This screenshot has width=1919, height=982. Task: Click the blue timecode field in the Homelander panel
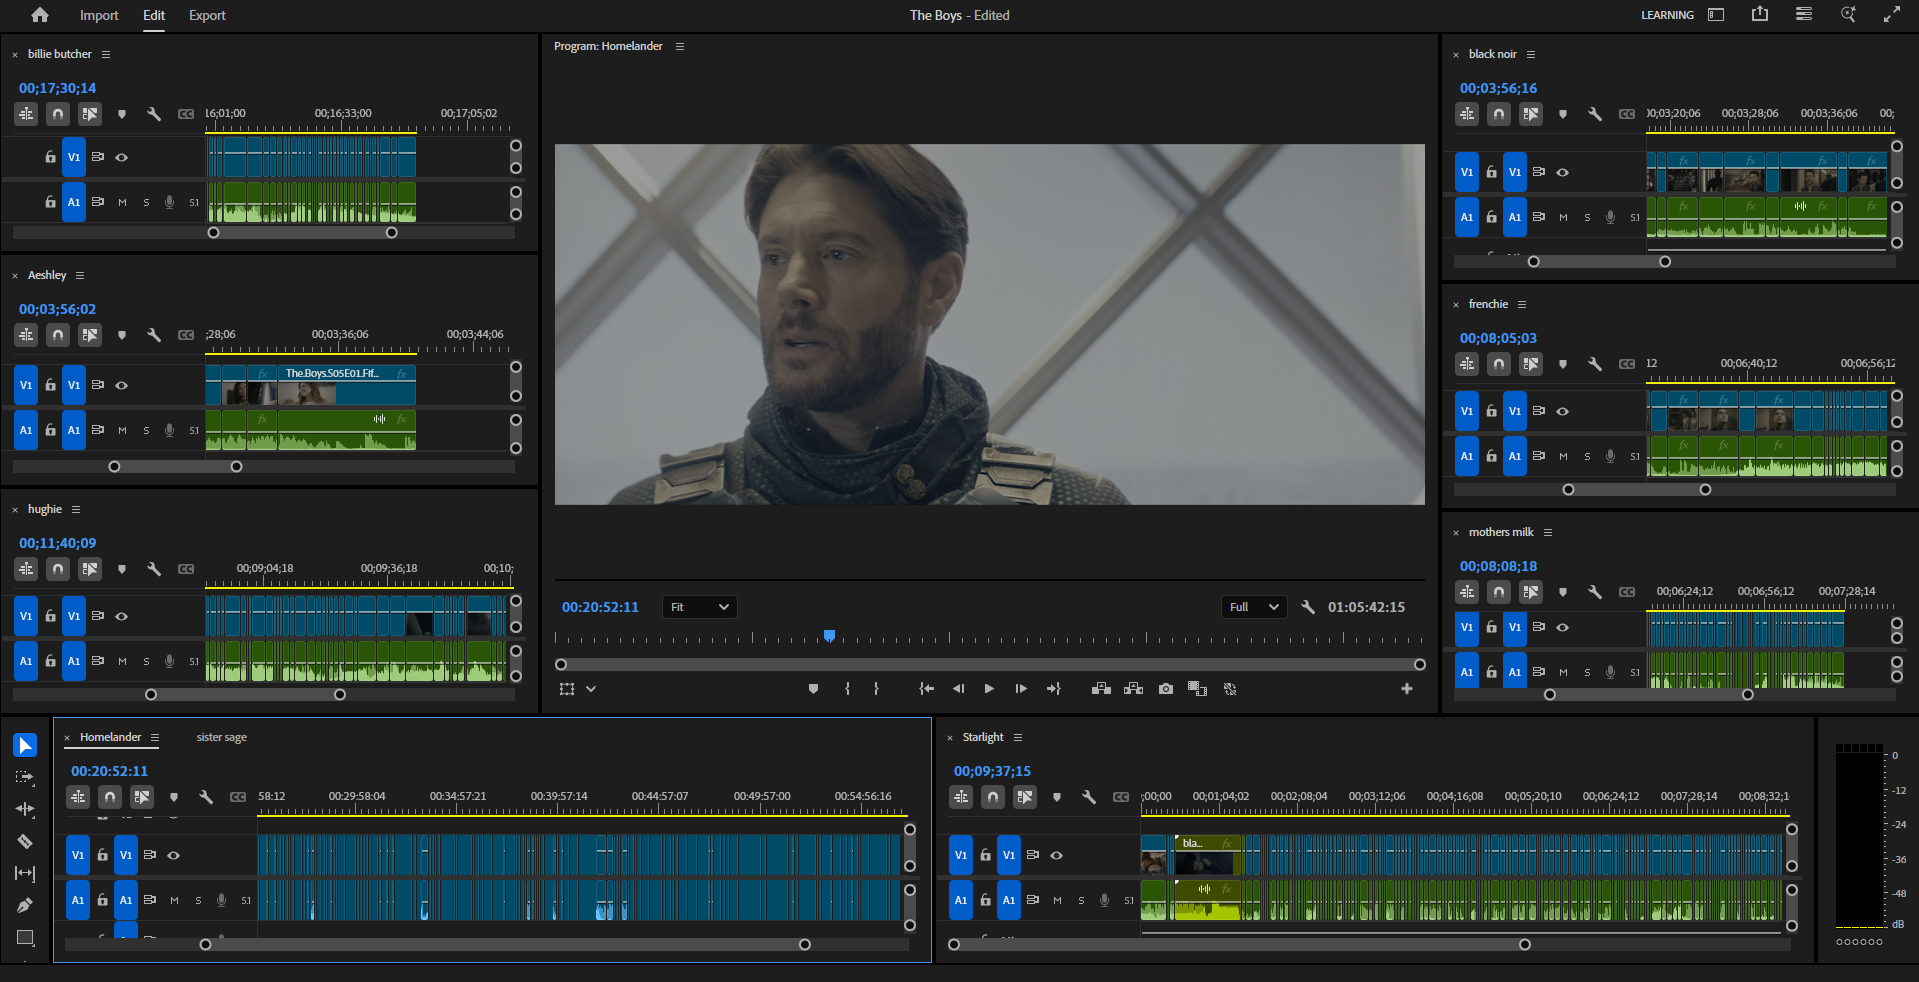[x=108, y=771]
